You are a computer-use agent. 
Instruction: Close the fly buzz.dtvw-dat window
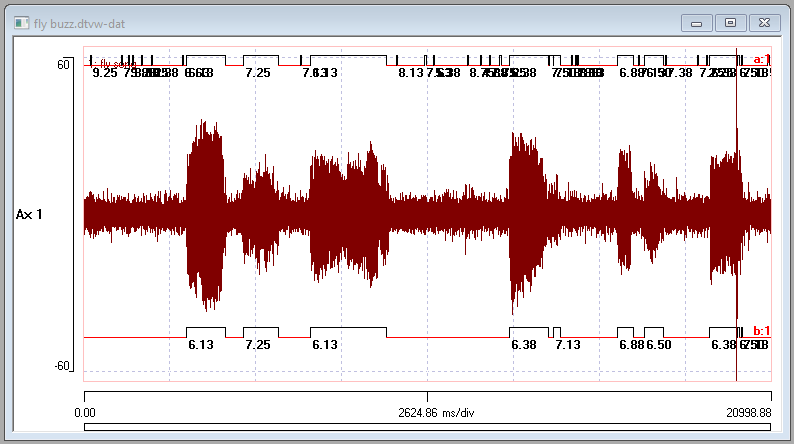pyautogui.click(x=764, y=23)
